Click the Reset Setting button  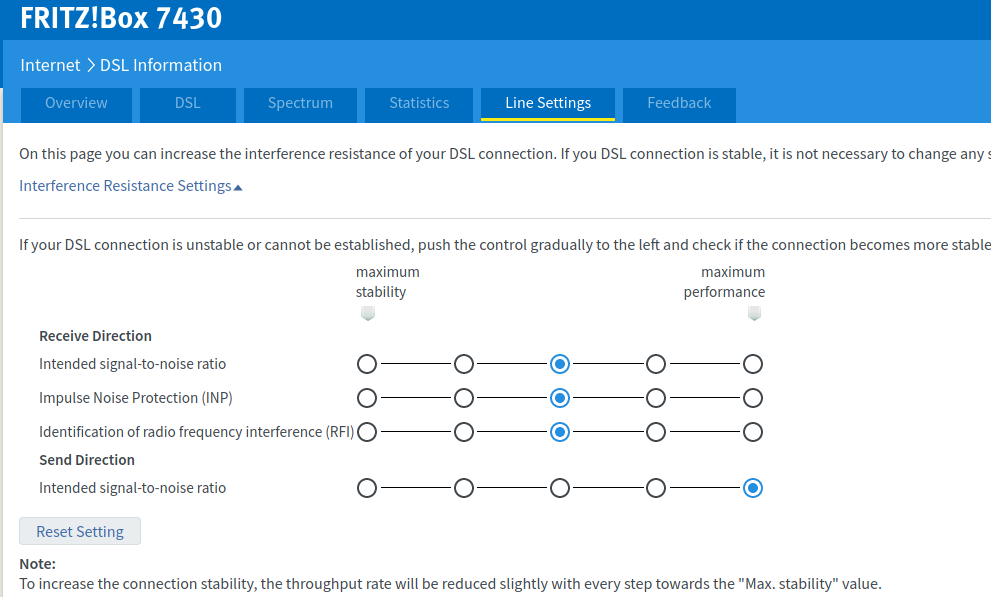[80, 531]
